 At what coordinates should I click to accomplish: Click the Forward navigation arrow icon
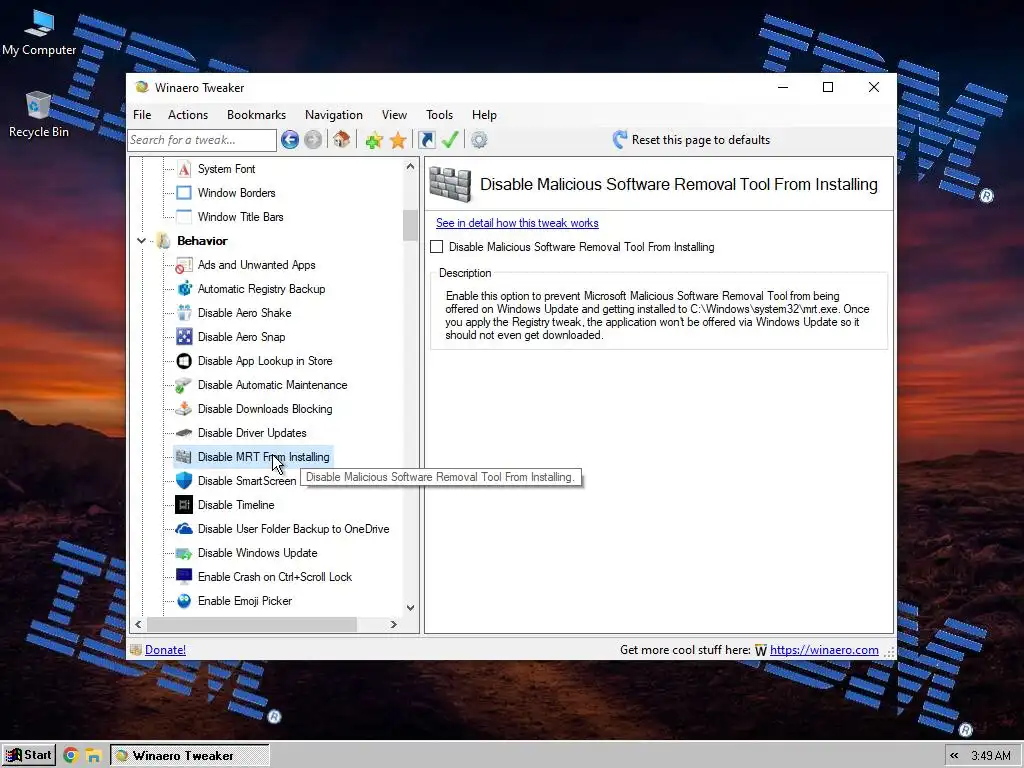[313, 140]
